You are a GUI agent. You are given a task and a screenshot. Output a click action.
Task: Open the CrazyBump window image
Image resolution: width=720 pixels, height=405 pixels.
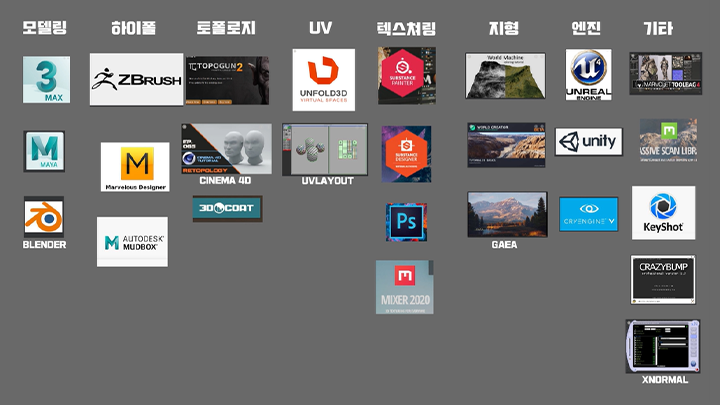[663, 280]
